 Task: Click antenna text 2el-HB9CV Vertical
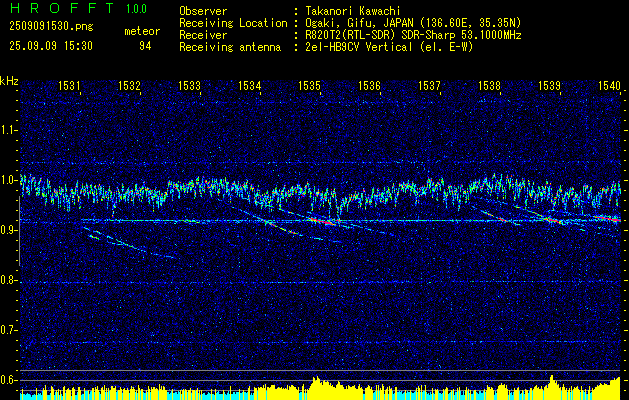359,47
